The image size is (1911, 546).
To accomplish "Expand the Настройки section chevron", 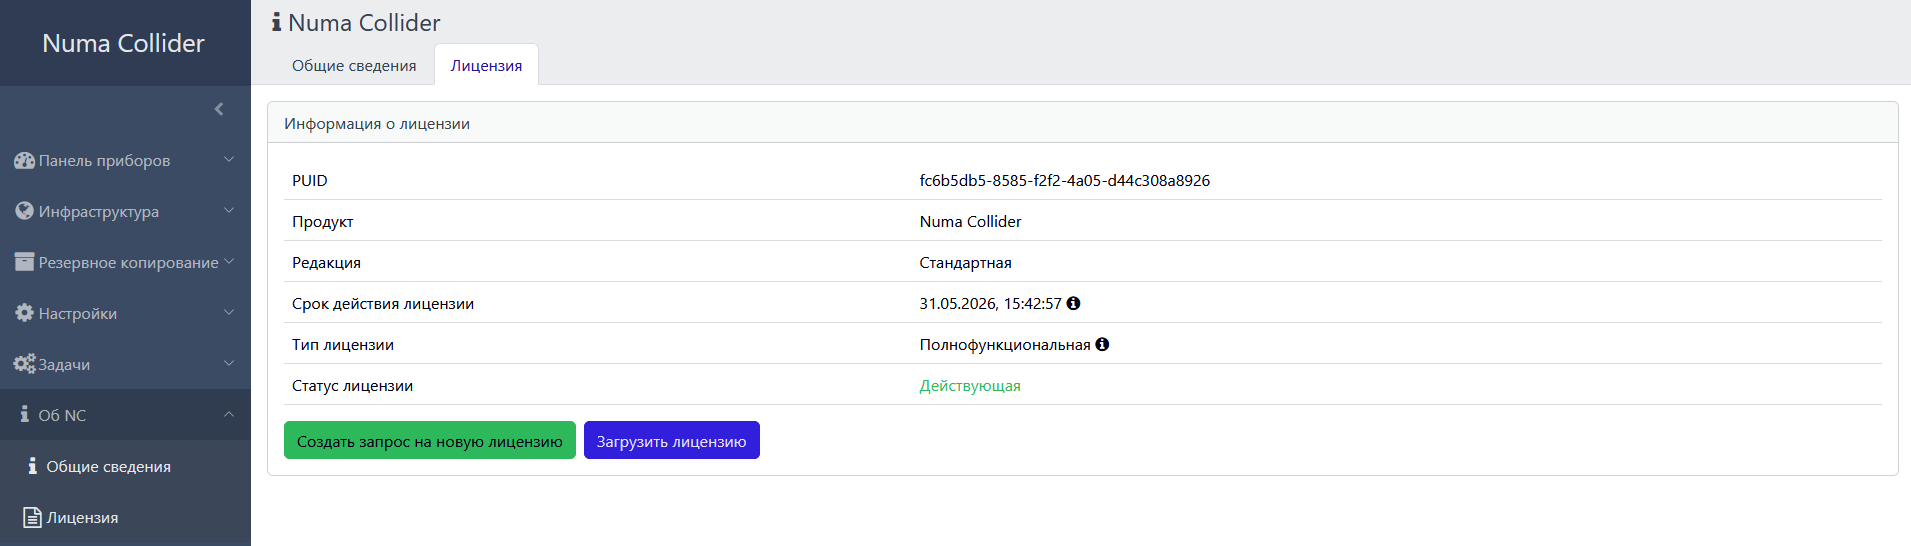I will pyautogui.click(x=229, y=313).
